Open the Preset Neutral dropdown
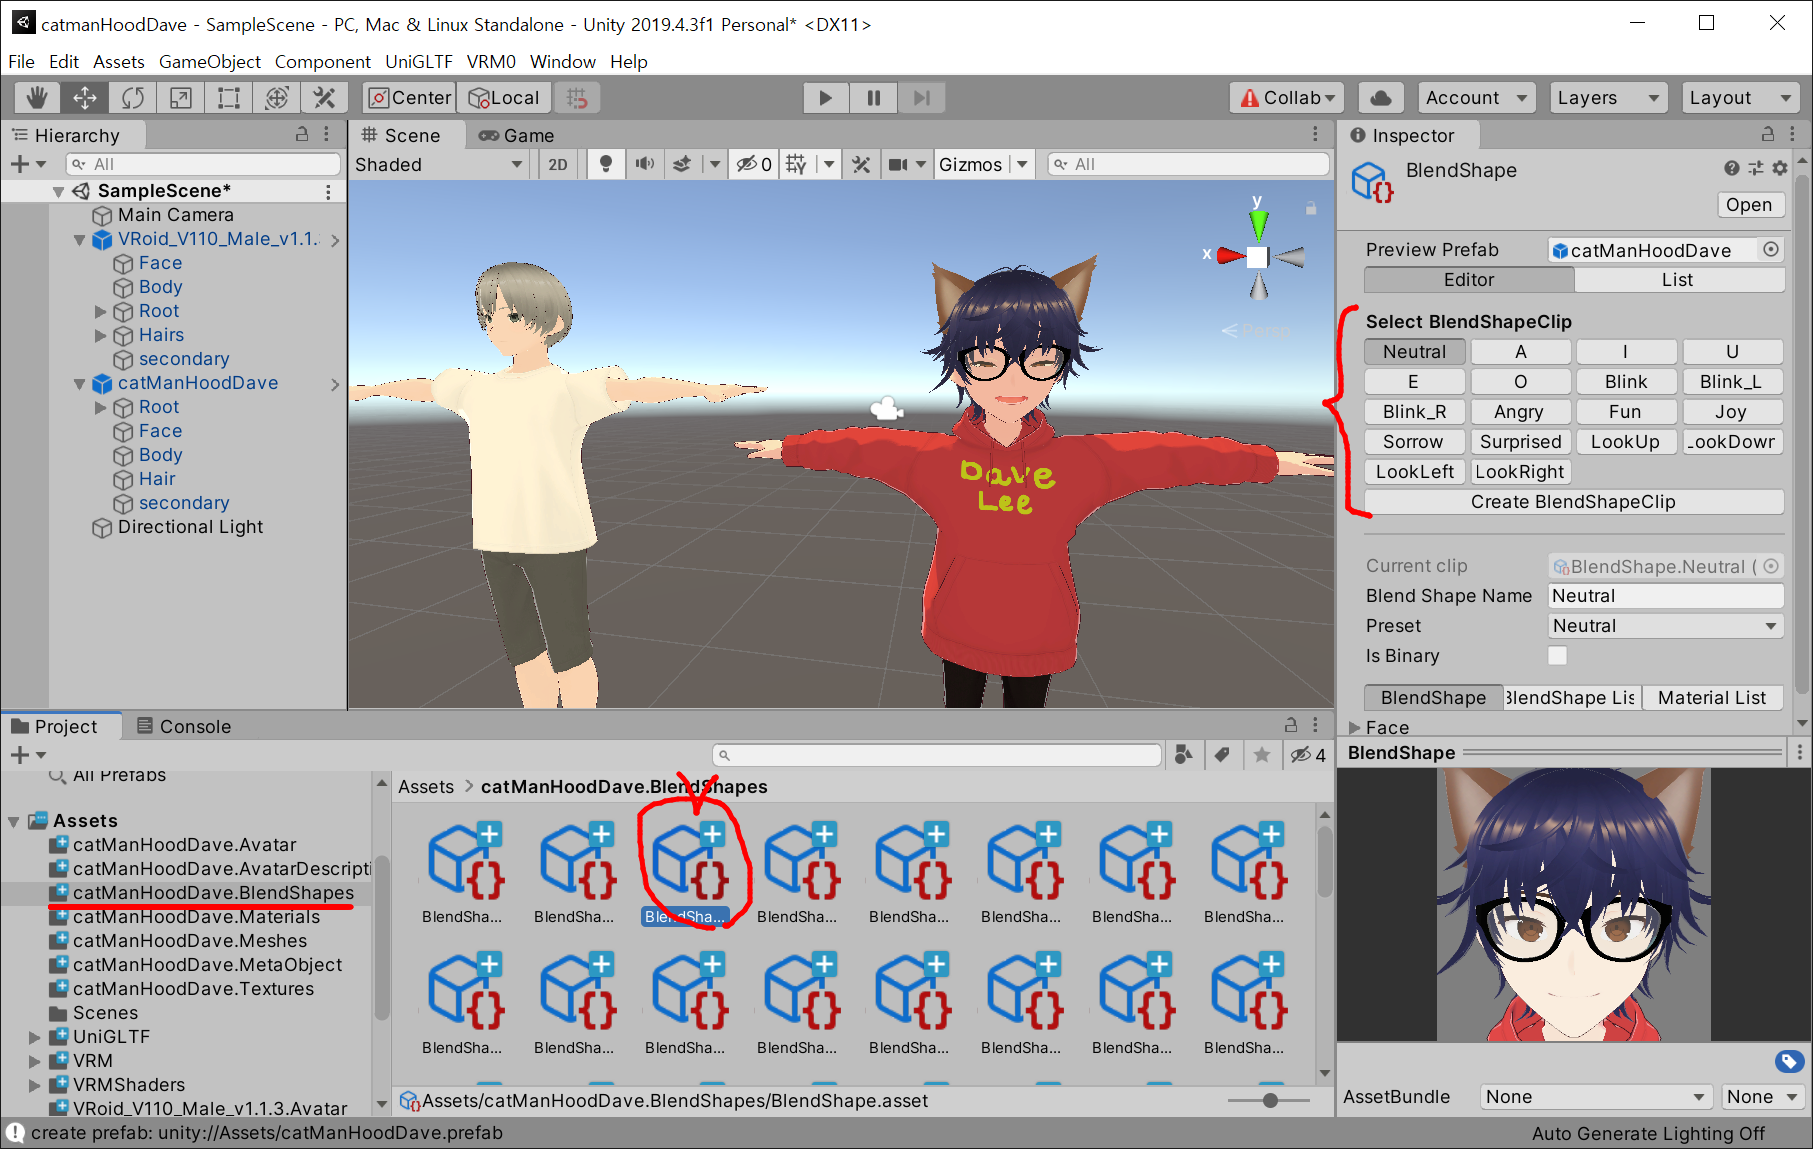The width and height of the screenshot is (1813, 1149). [1665, 626]
